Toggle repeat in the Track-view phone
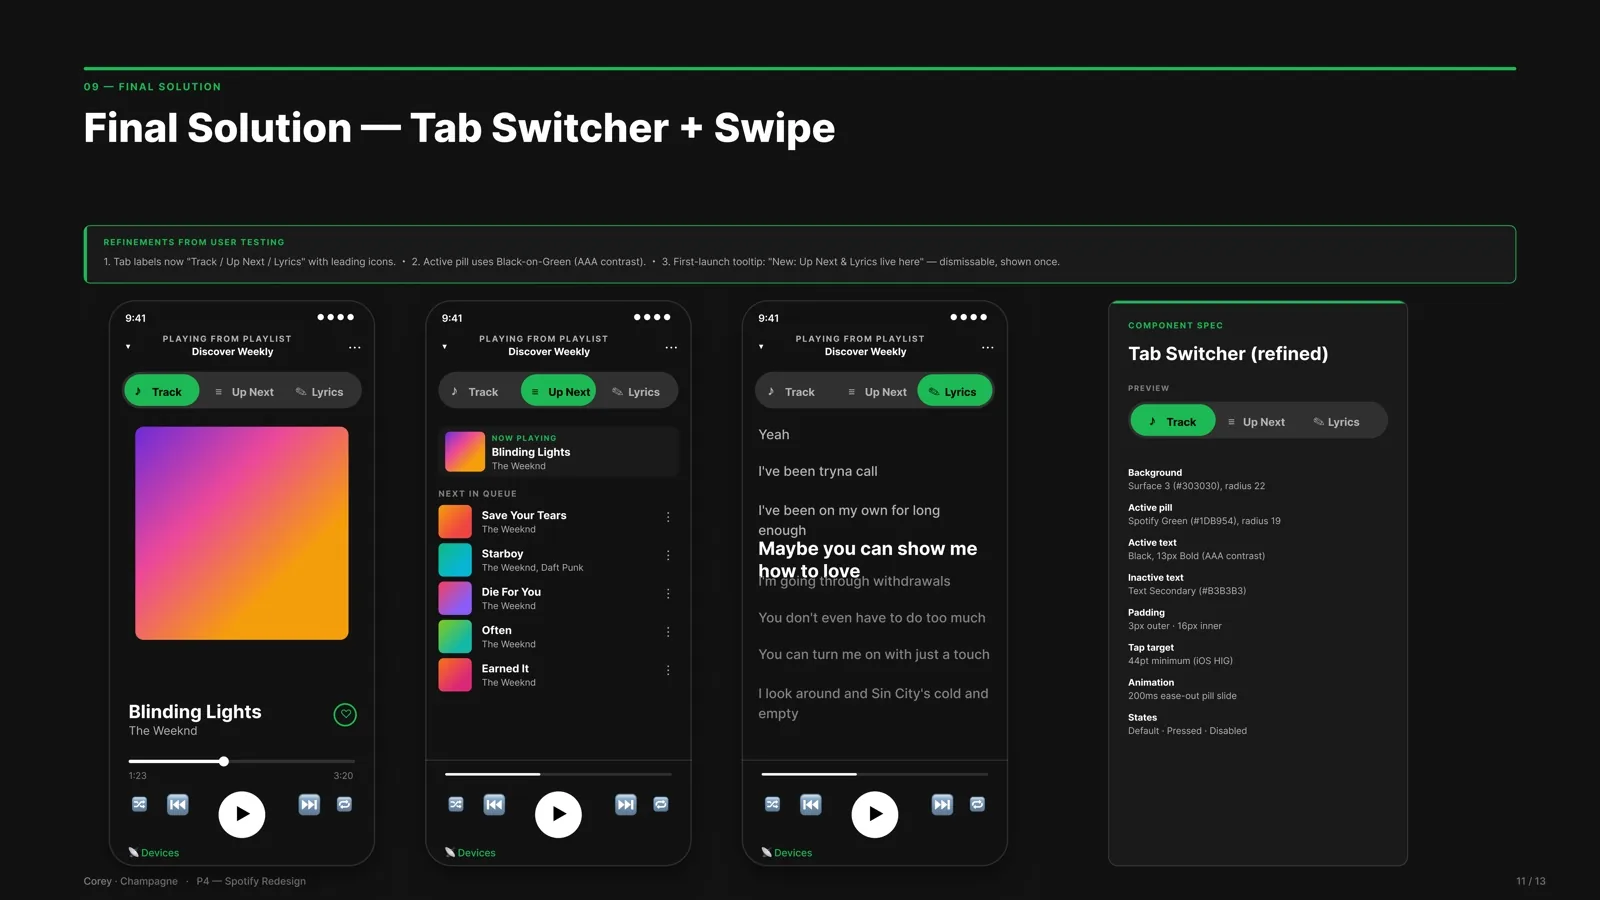The image size is (1600, 900). (x=344, y=804)
